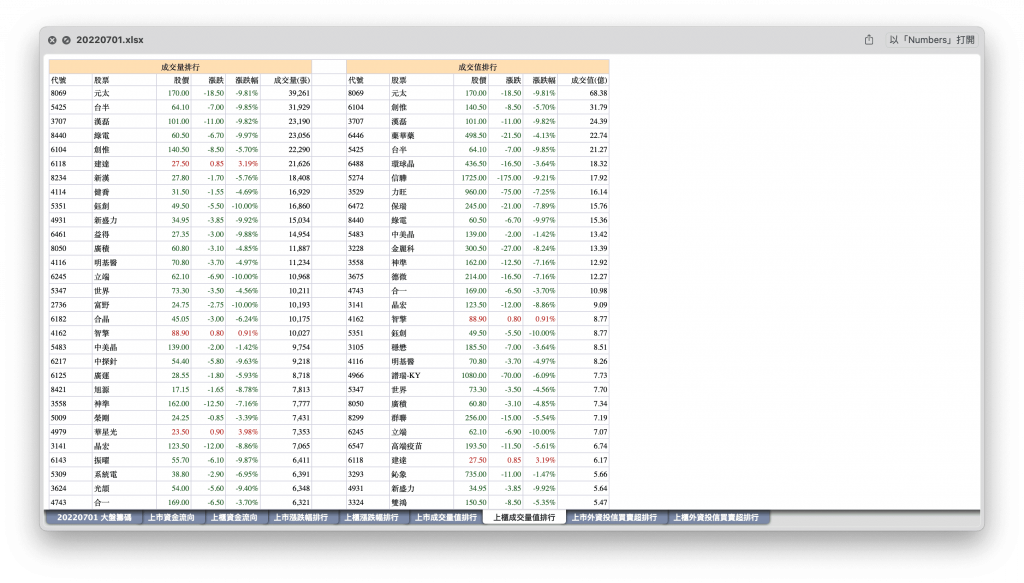
Task: Click the stock name 振曜
Action: click(101, 460)
